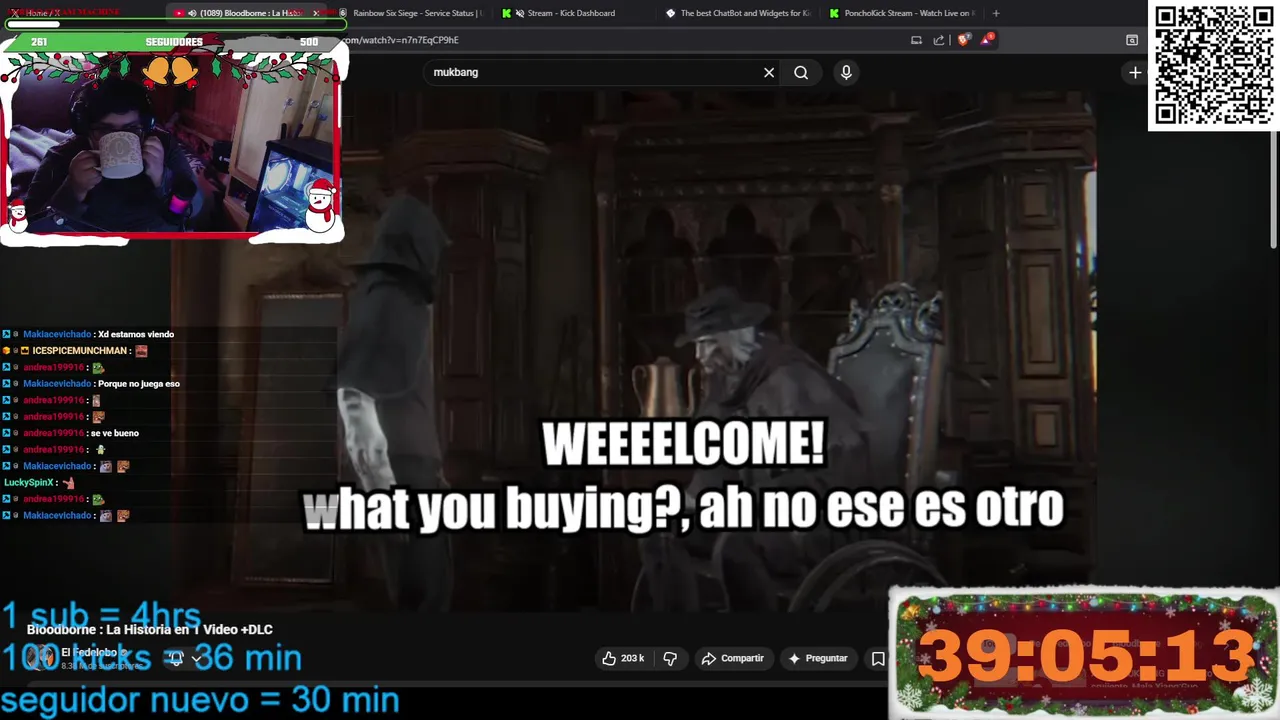Switch to PonchoKick Stream tab
Image resolution: width=1280 pixels, height=720 pixels.
[902, 13]
